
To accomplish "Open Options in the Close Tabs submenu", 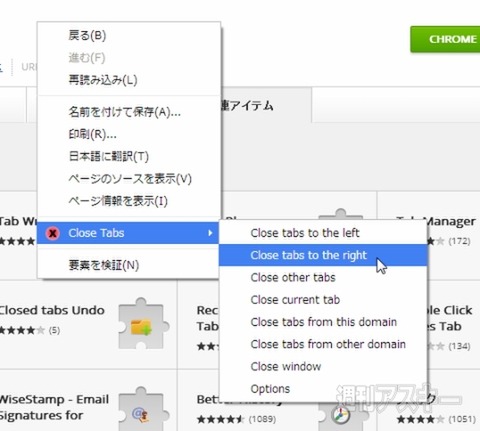I will [323, 389].
